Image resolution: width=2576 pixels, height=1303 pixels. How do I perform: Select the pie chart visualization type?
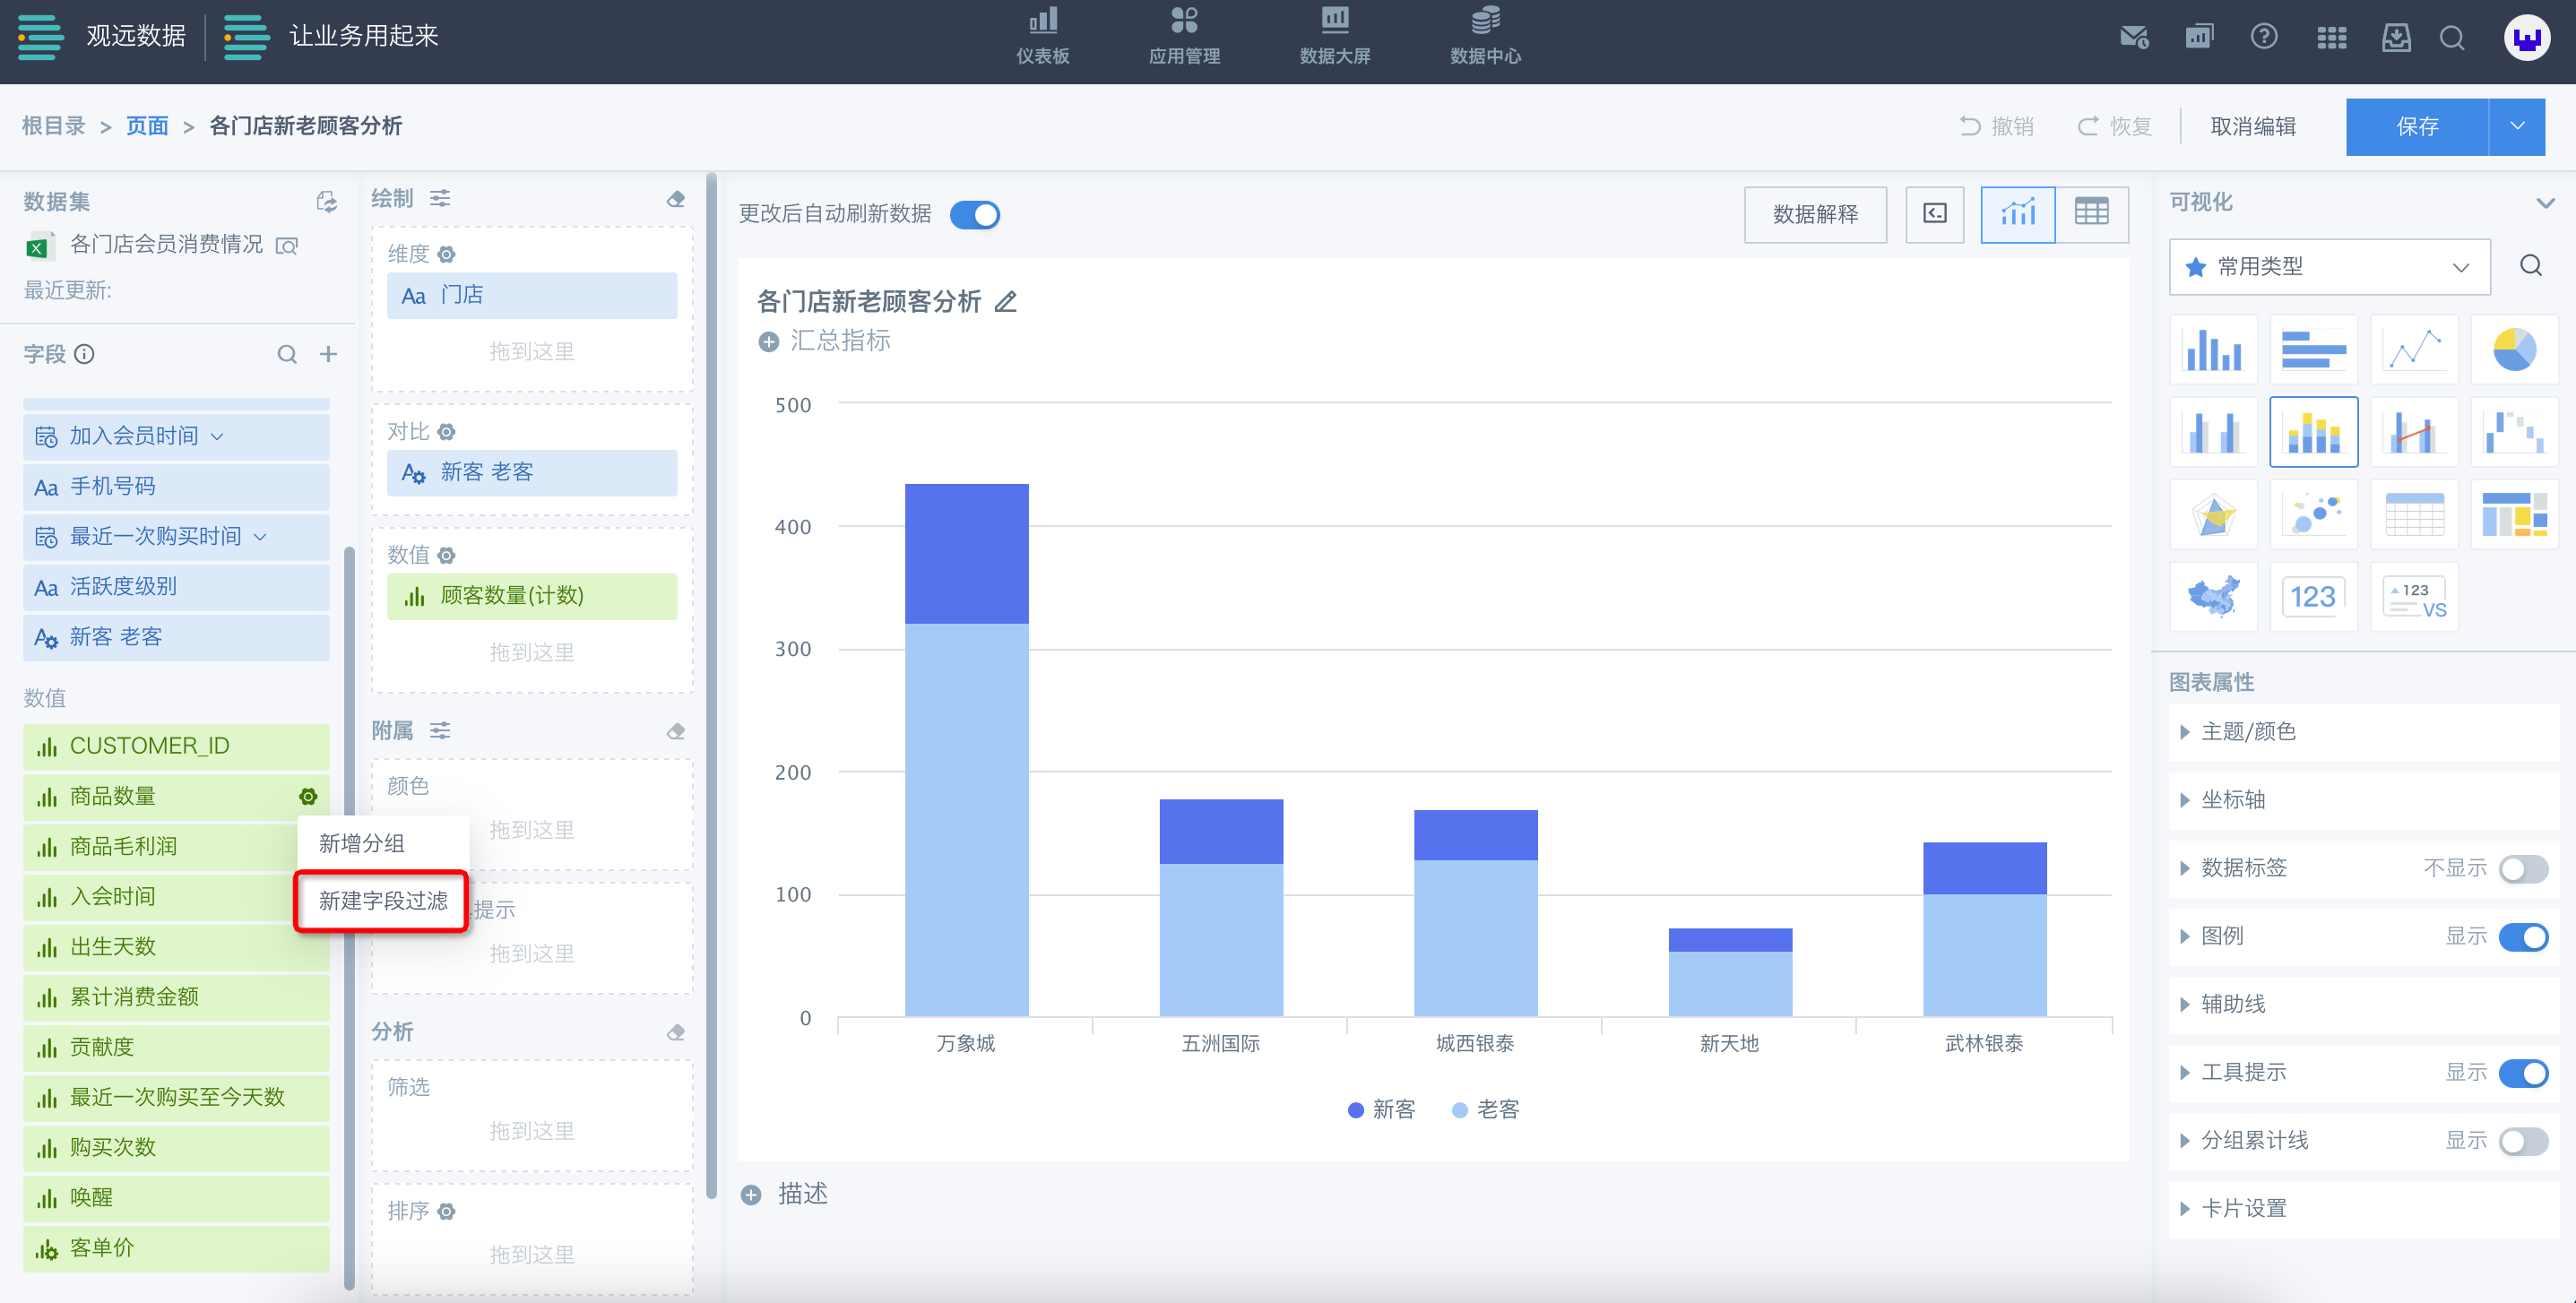[x=2513, y=350]
